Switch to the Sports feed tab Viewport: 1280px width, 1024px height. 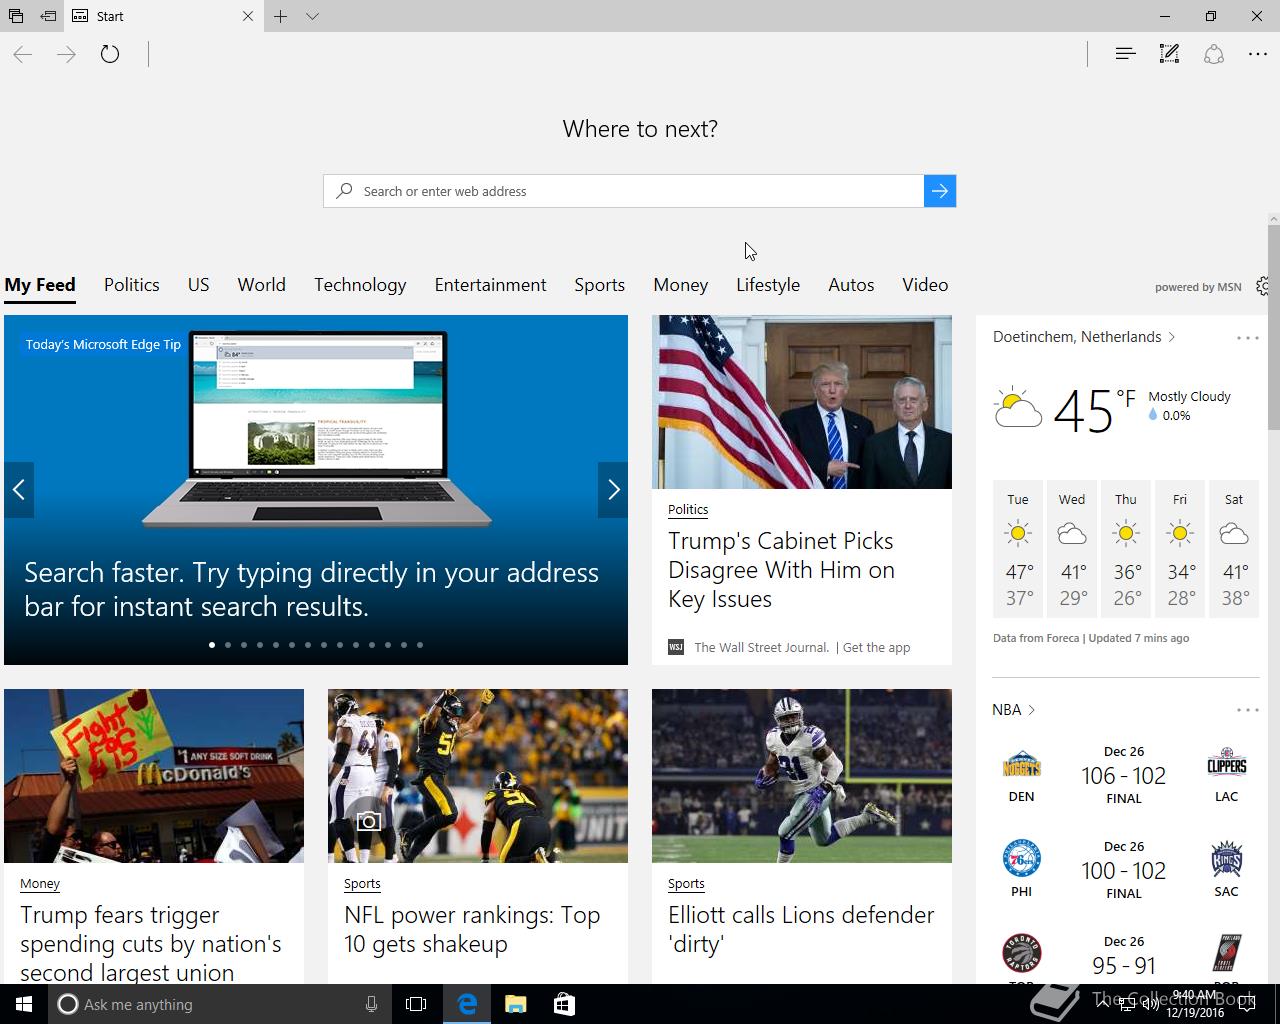point(600,285)
